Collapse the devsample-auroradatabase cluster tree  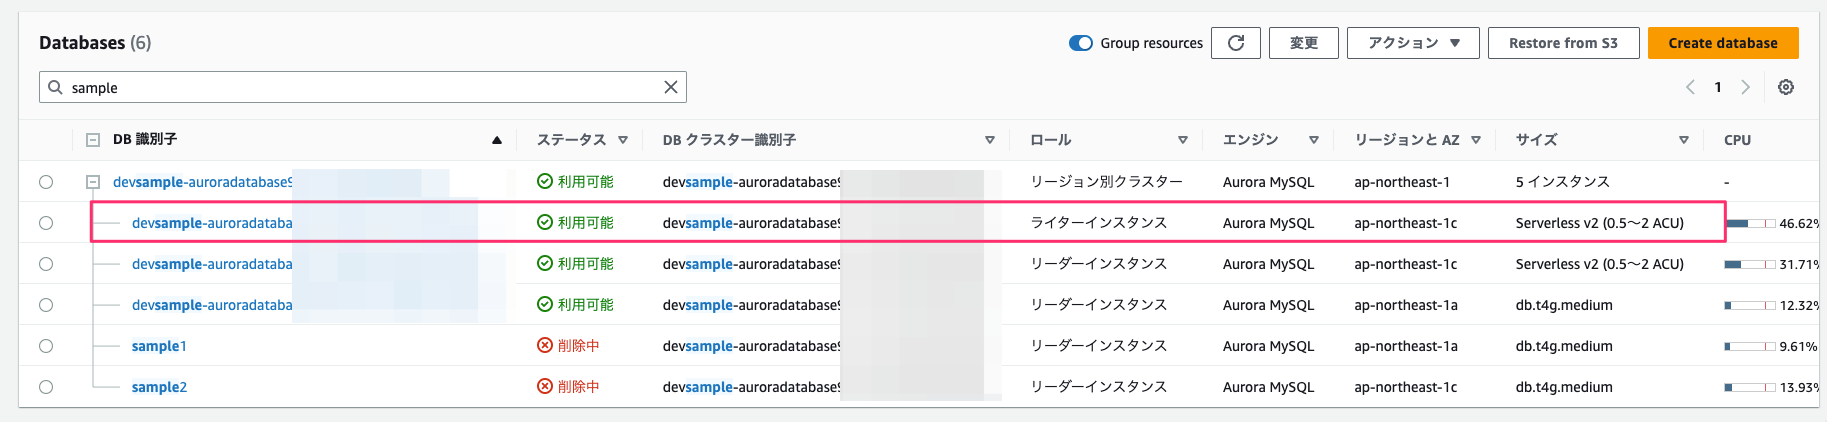point(93,182)
